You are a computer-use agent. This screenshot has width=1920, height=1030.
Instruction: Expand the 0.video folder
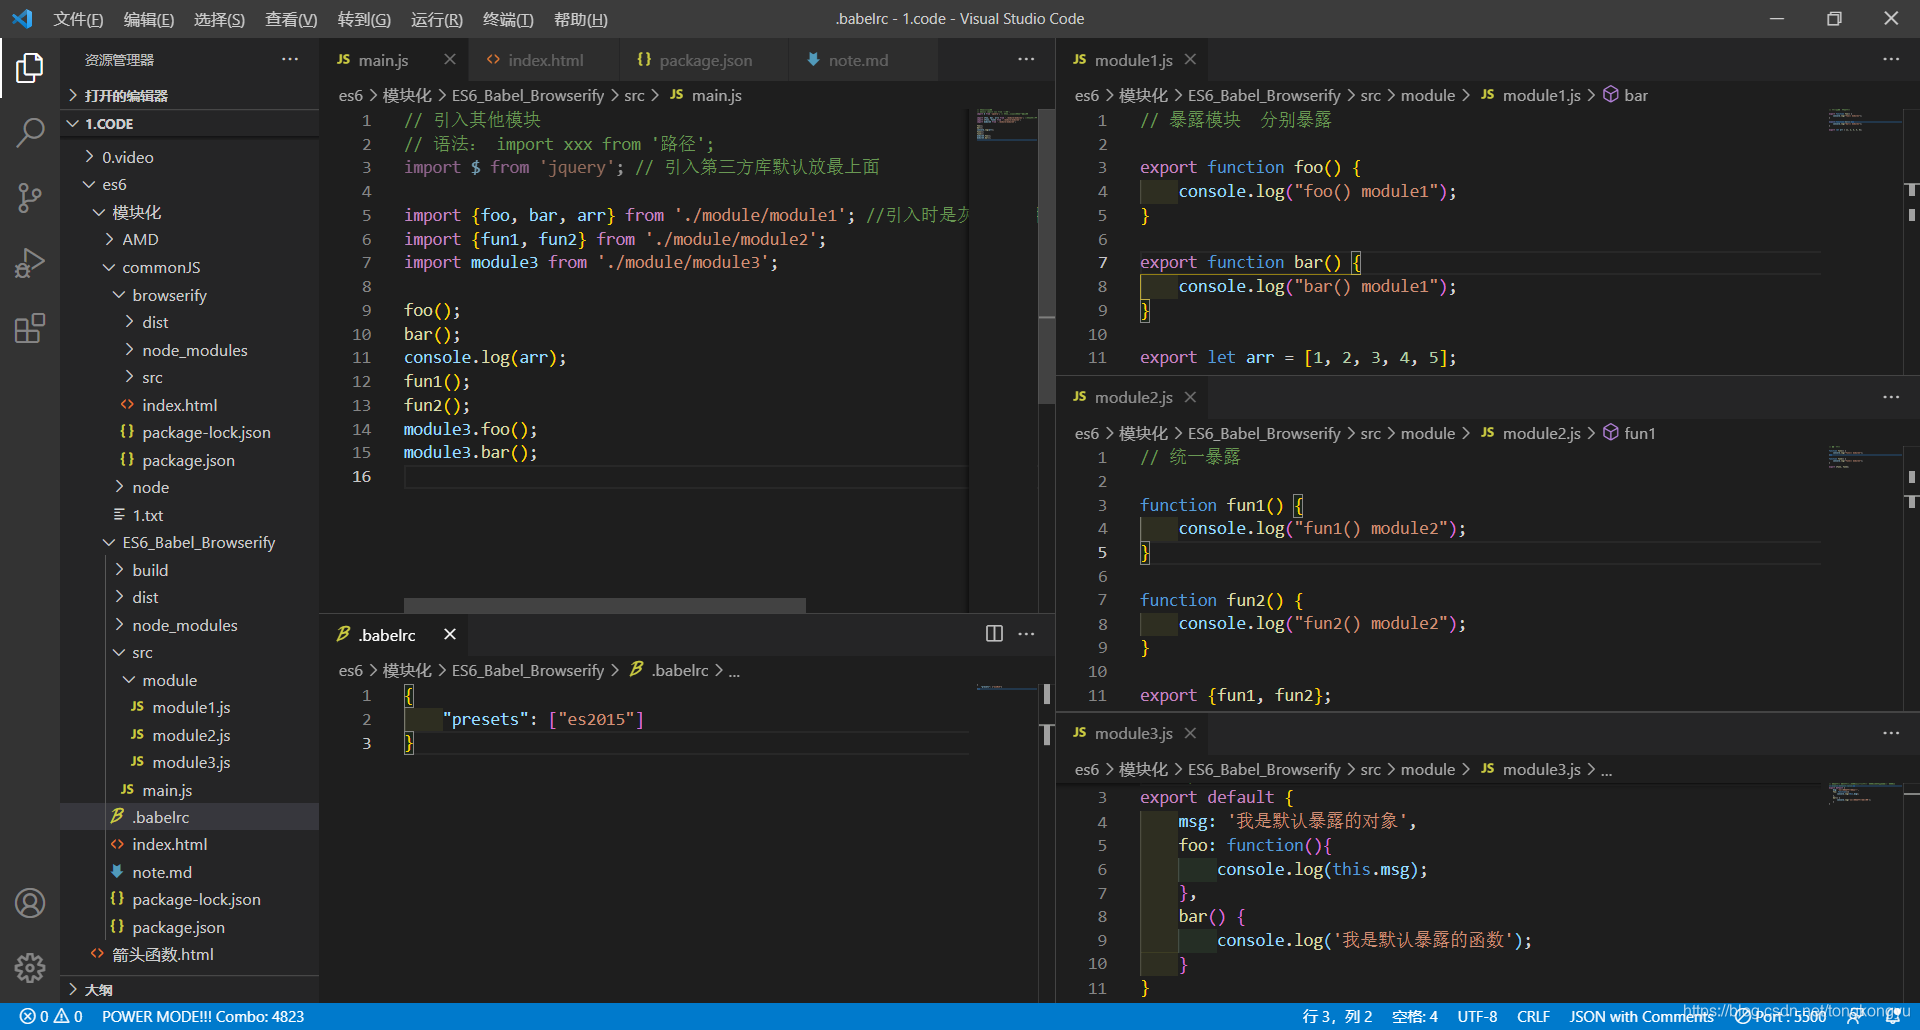pos(190,157)
